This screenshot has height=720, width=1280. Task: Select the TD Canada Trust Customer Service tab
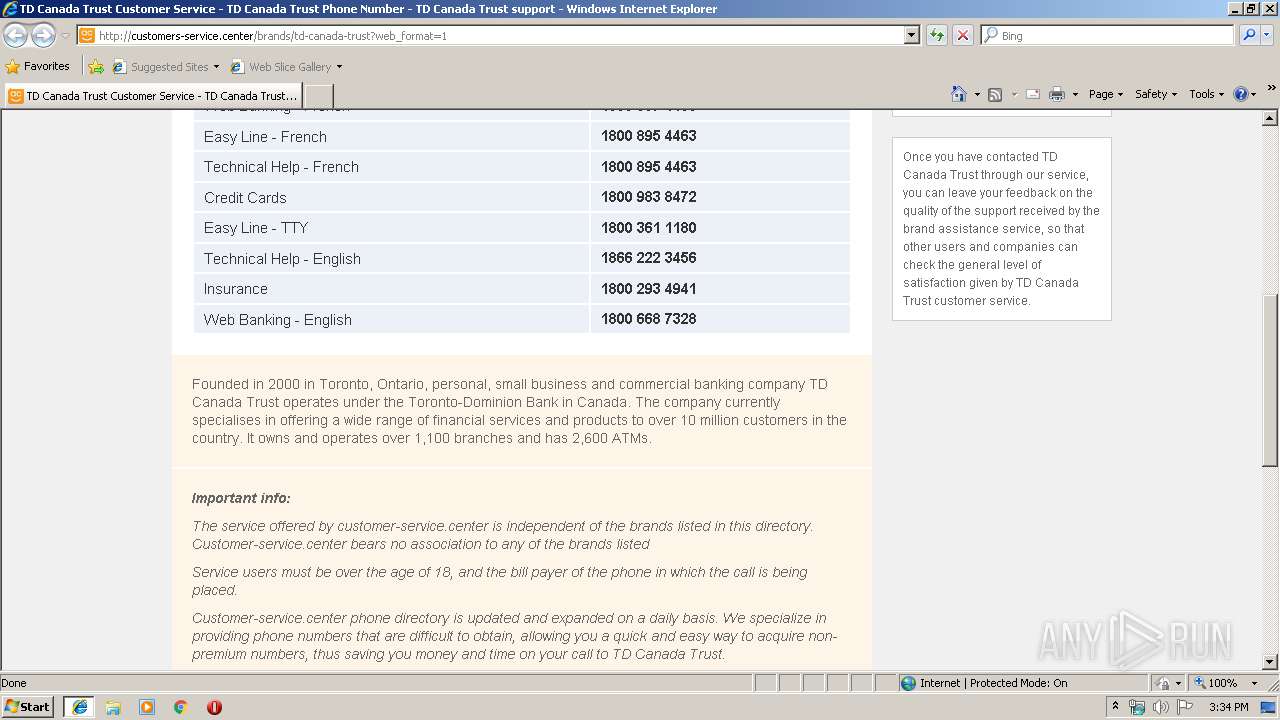pyautogui.click(x=152, y=96)
